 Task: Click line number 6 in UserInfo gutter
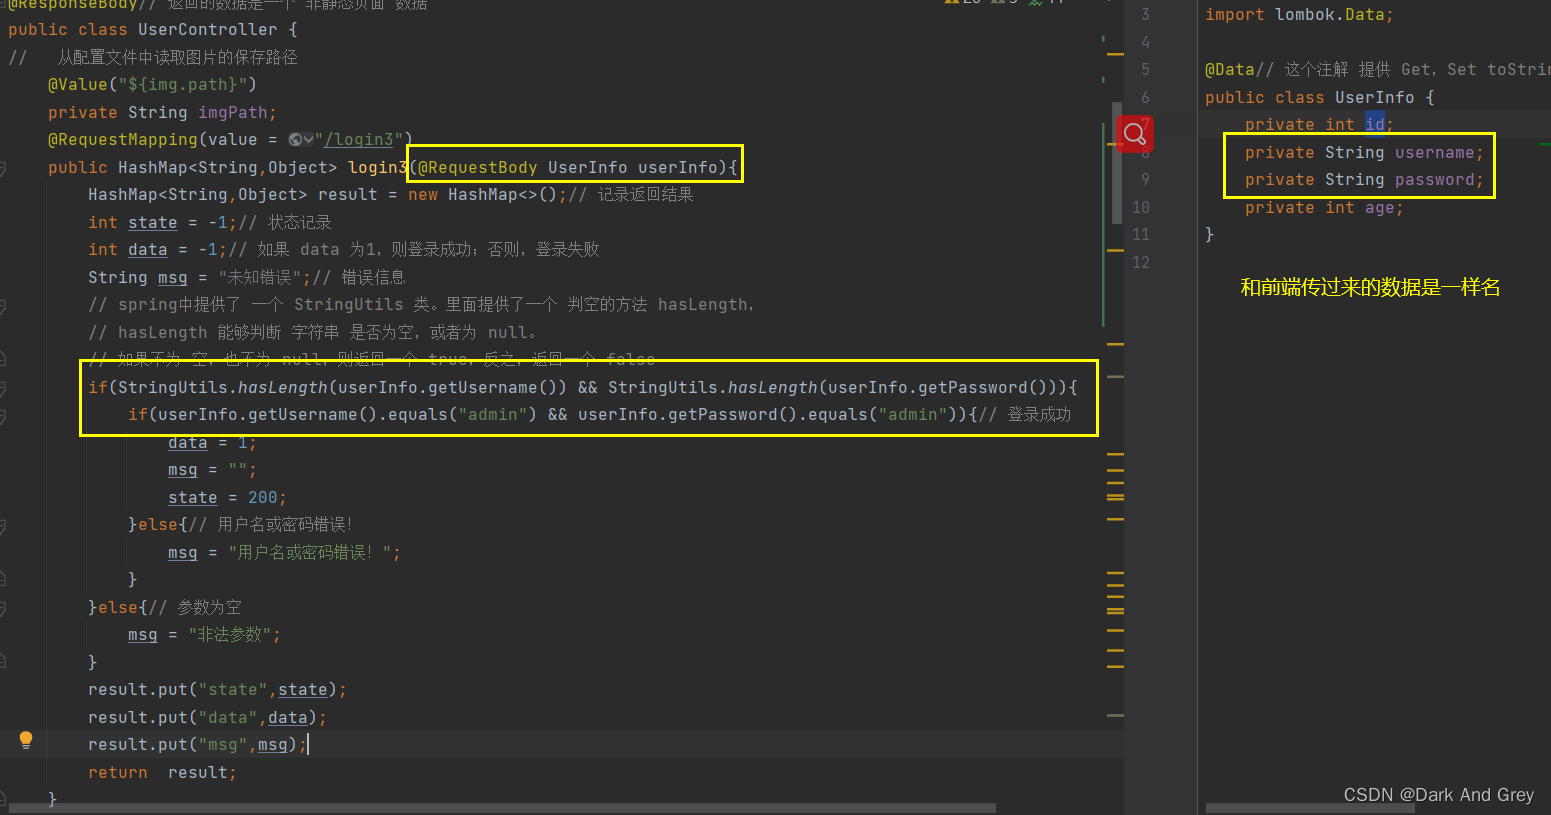pos(1145,97)
